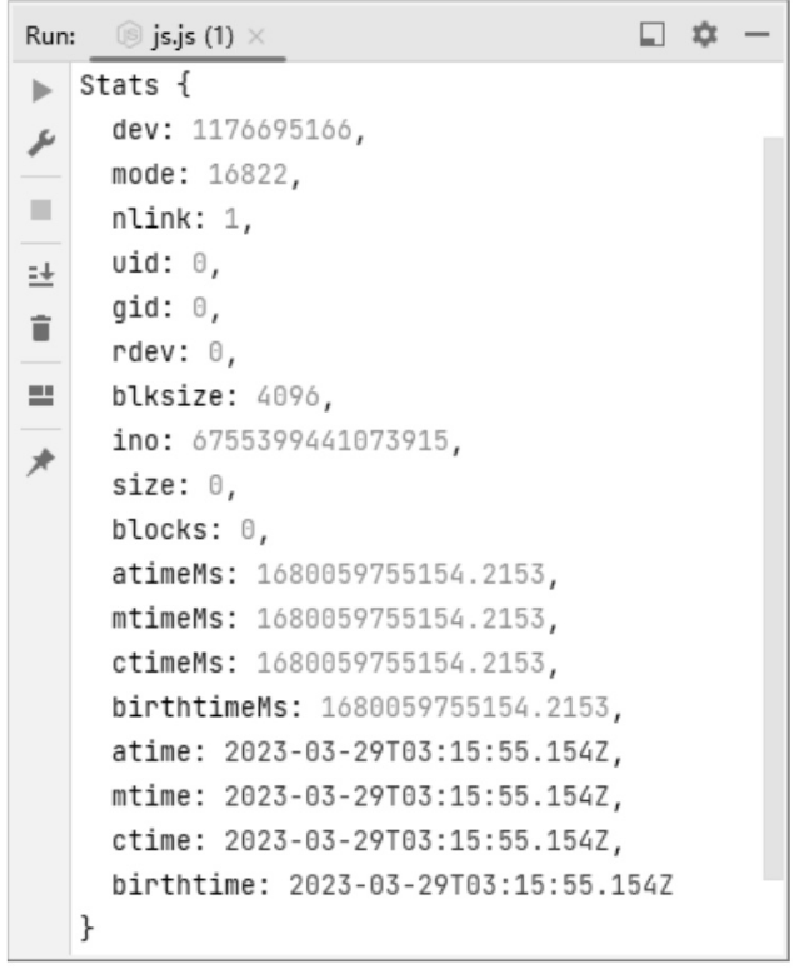
Task: Click the dev: 1176695166 line
Action: click(239, 130)
